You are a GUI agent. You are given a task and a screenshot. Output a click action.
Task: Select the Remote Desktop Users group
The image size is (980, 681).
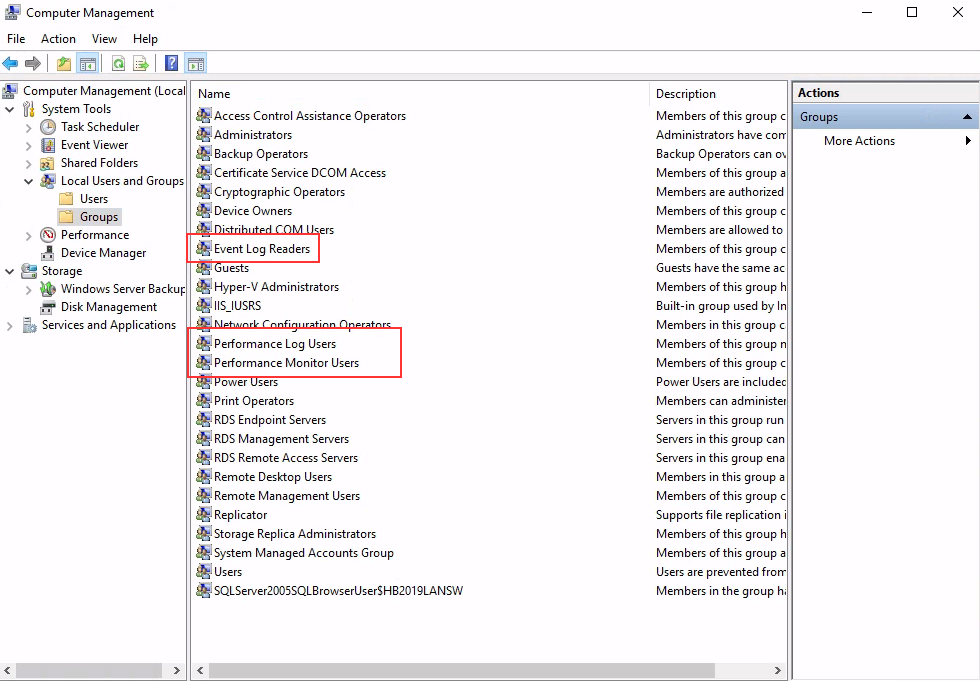point(272,477)
